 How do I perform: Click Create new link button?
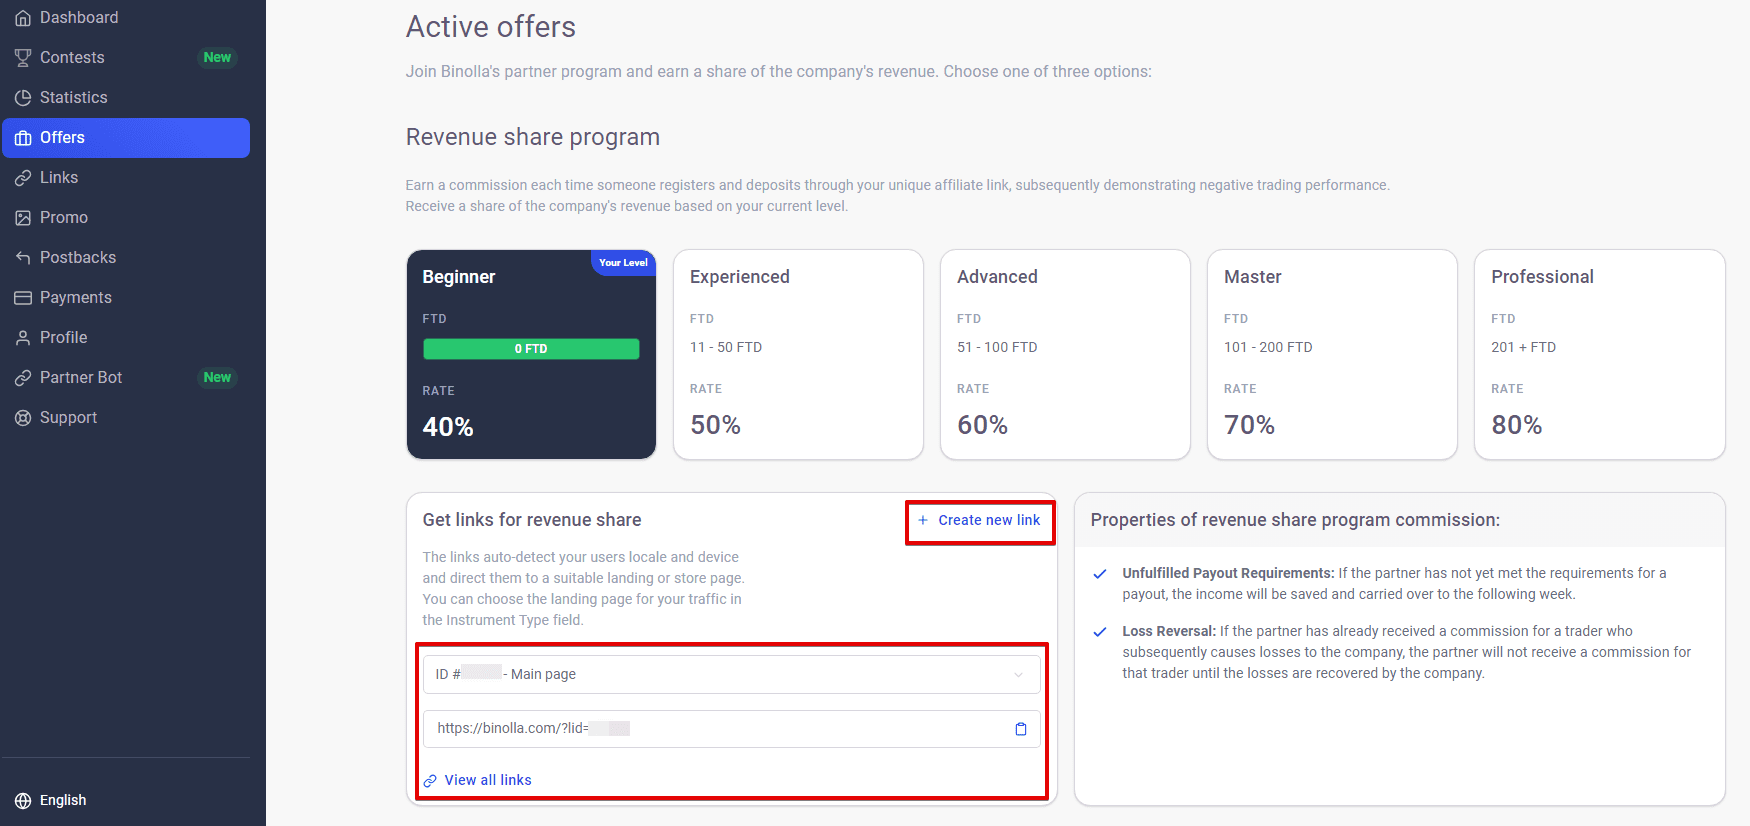[980, 521]
